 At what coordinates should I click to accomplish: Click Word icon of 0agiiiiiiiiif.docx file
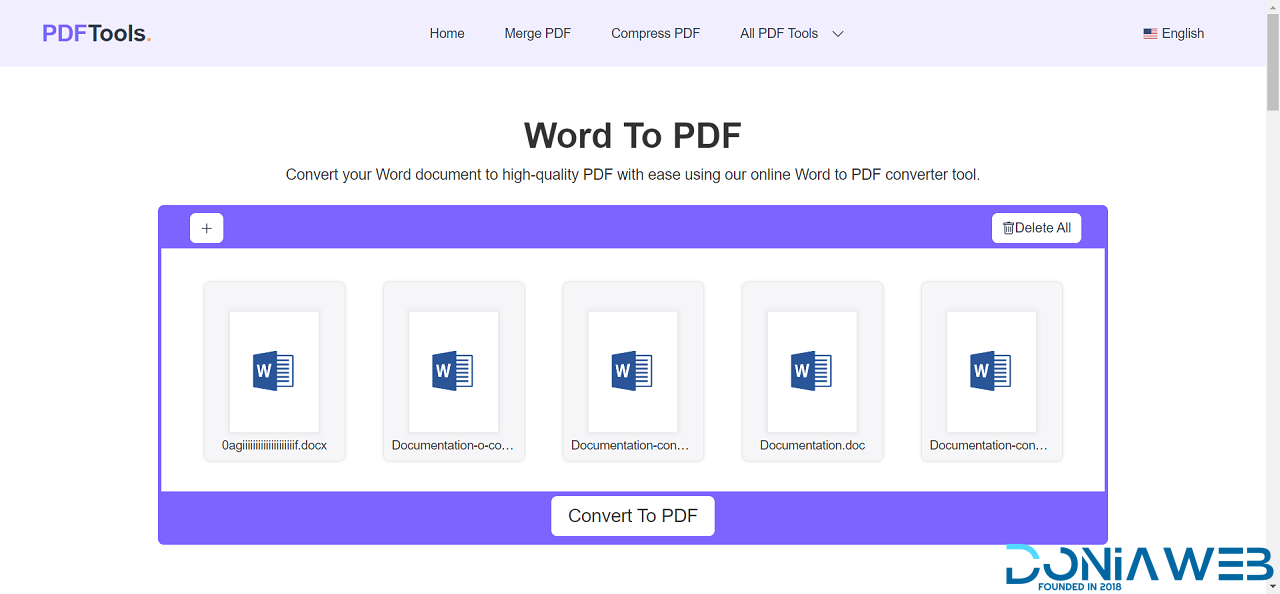[x=273, y=371]
